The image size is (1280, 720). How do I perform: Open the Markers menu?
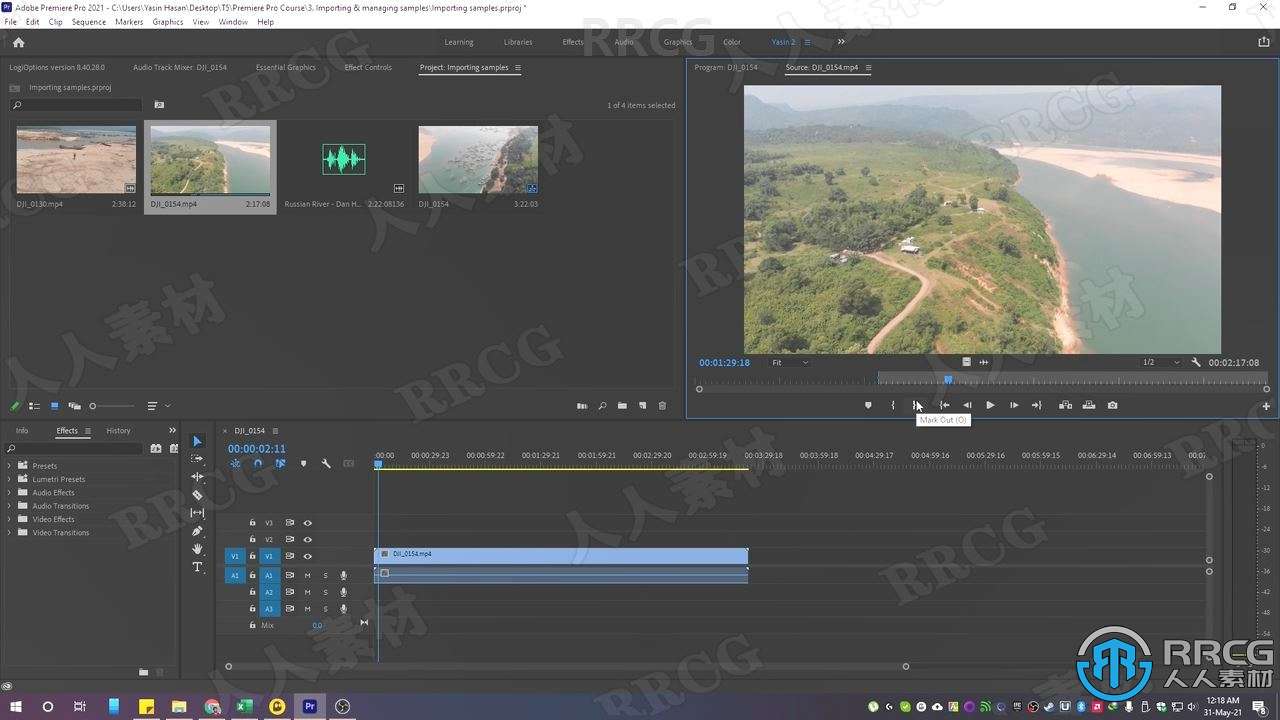[129, 21]
